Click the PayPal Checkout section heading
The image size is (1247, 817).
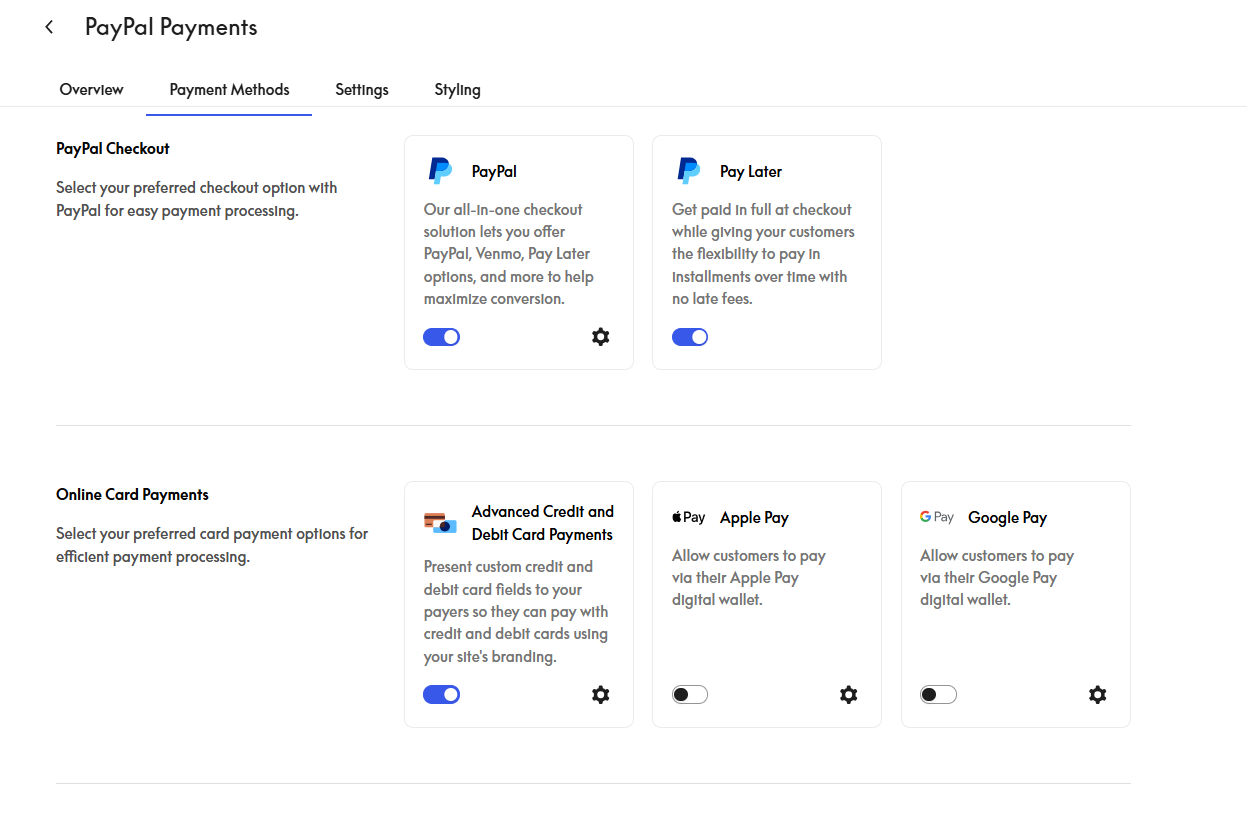(113, 148)
